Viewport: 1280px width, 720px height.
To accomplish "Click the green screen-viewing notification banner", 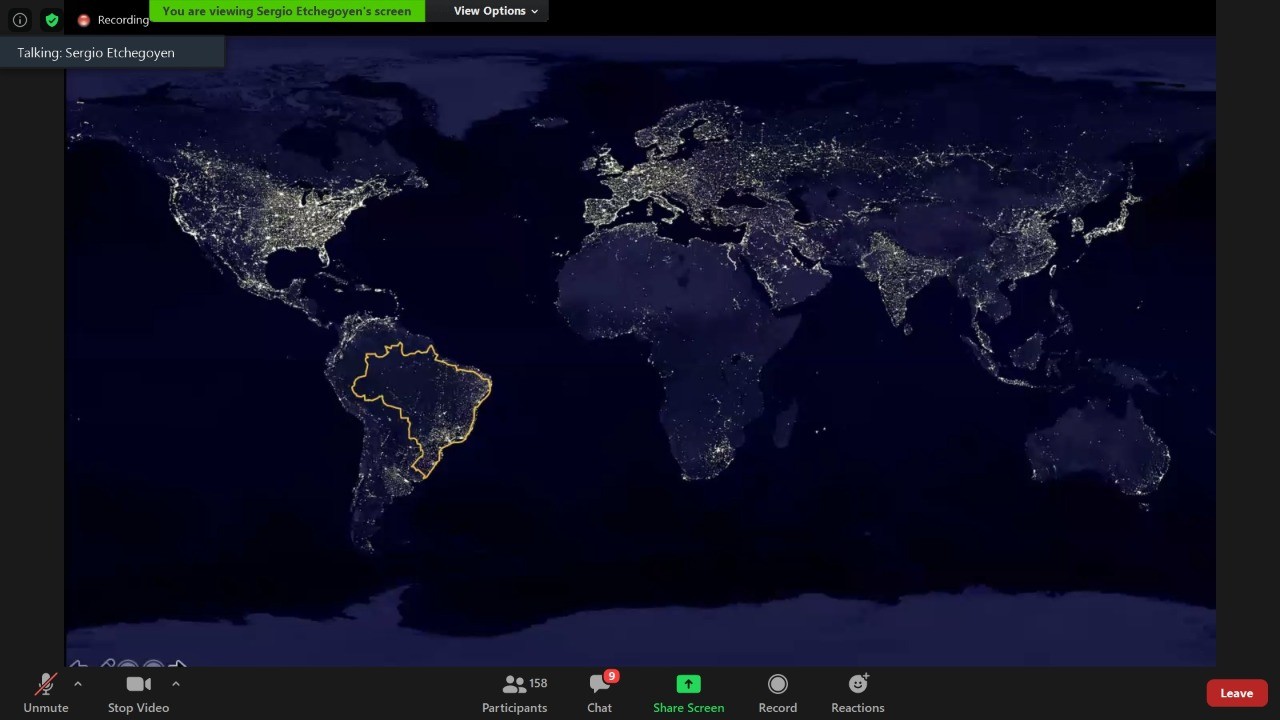I will (x=286, y=11).
